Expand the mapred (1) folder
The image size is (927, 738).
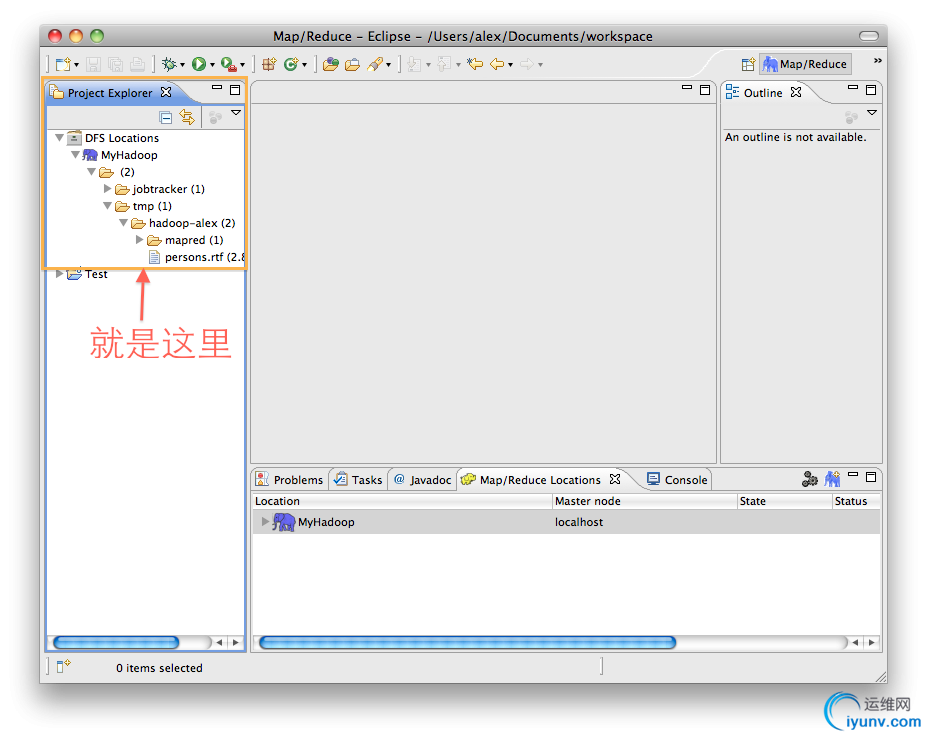[x=139, y=239]
